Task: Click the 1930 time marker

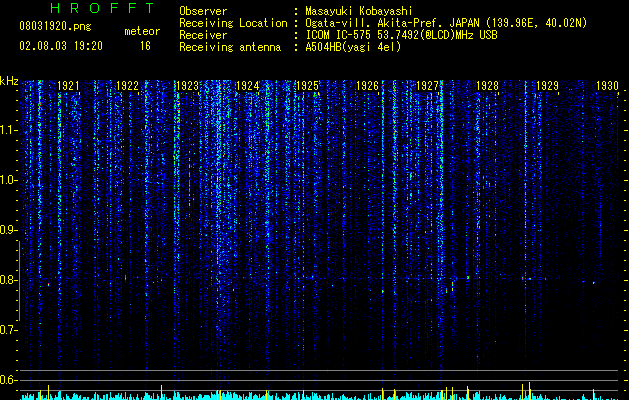Action: pos(607,85)
